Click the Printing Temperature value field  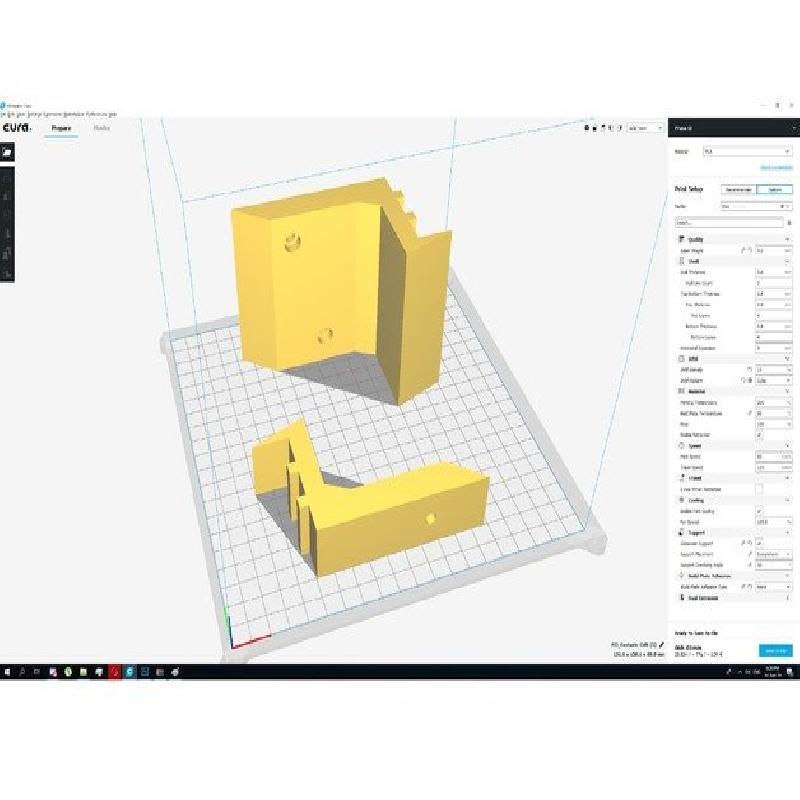pyautogui.click(x=773, y=403)
